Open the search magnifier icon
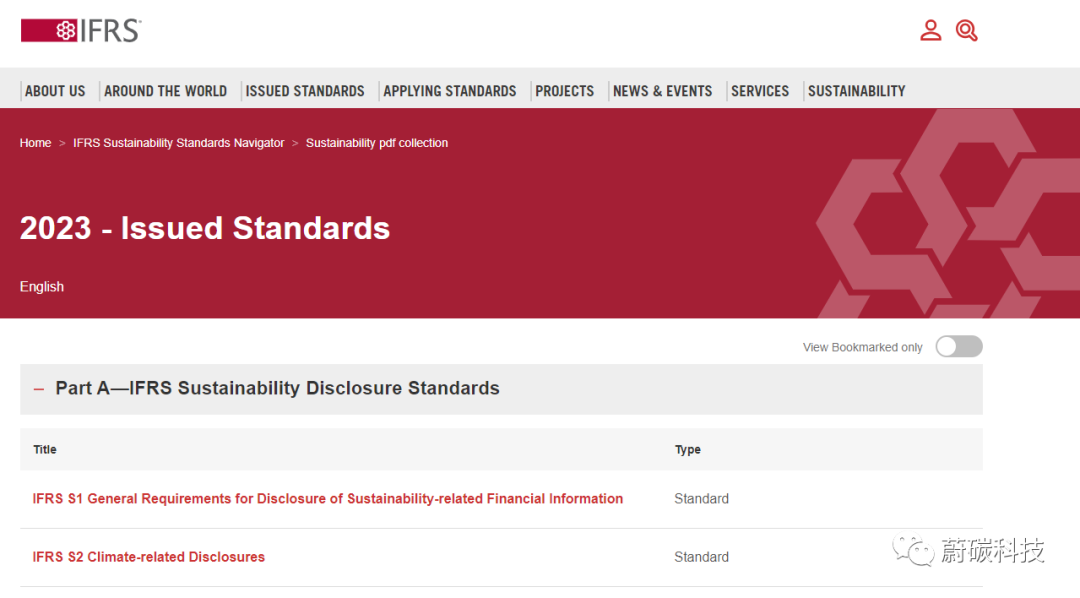The width and height of the screenshot is (1080, 598). pos(966,30)
